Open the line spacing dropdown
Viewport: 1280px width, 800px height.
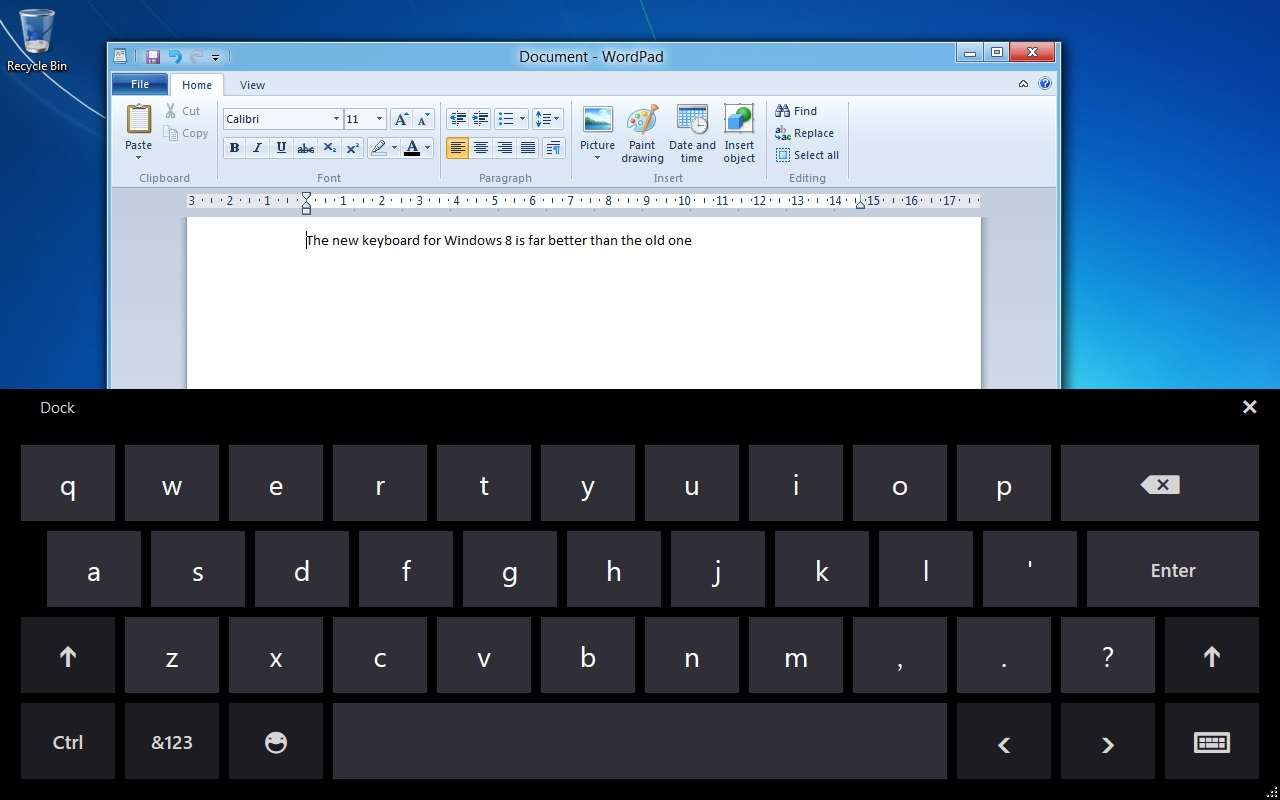[x=547, y=118]
